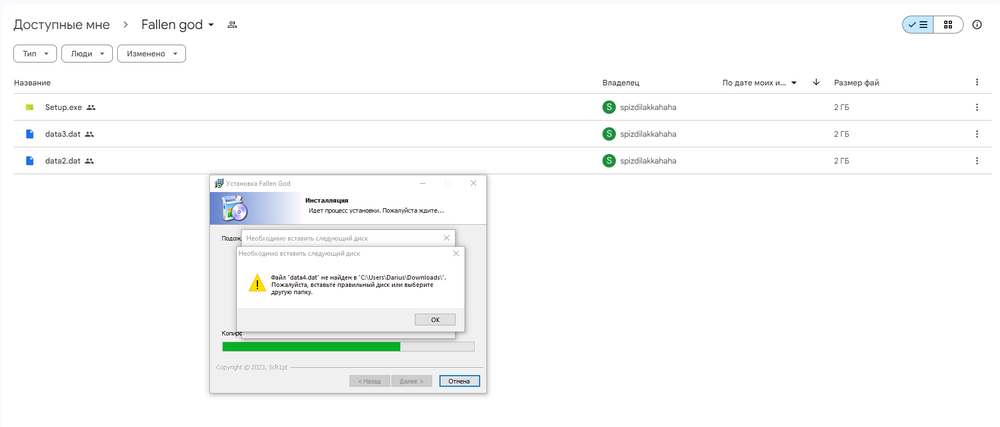This screenshot has width=1000, height=427.
Task: Click OK in the missing disk dialog
Action: pos(435,319)
